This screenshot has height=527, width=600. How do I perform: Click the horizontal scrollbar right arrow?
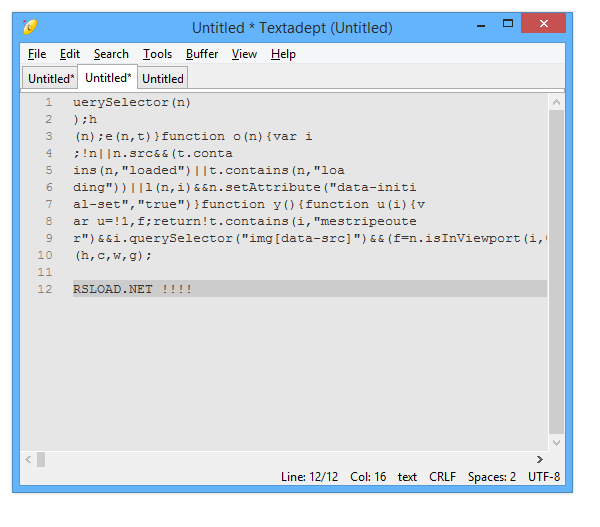tap(540, 459)
